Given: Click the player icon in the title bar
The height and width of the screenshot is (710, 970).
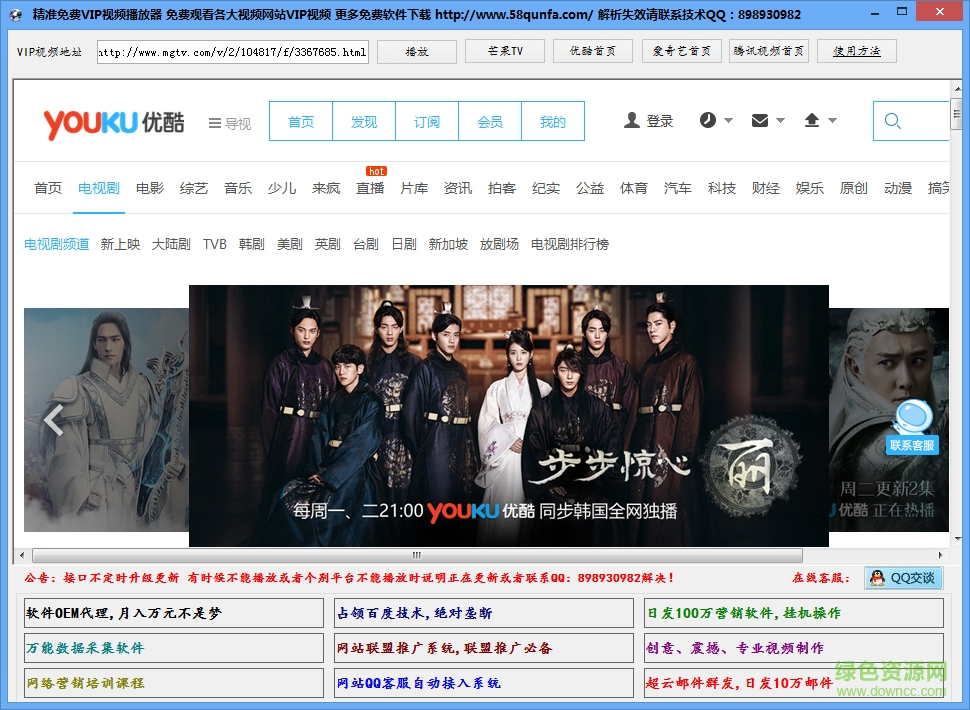Looking at the screenshot, I should click(14, 13).
